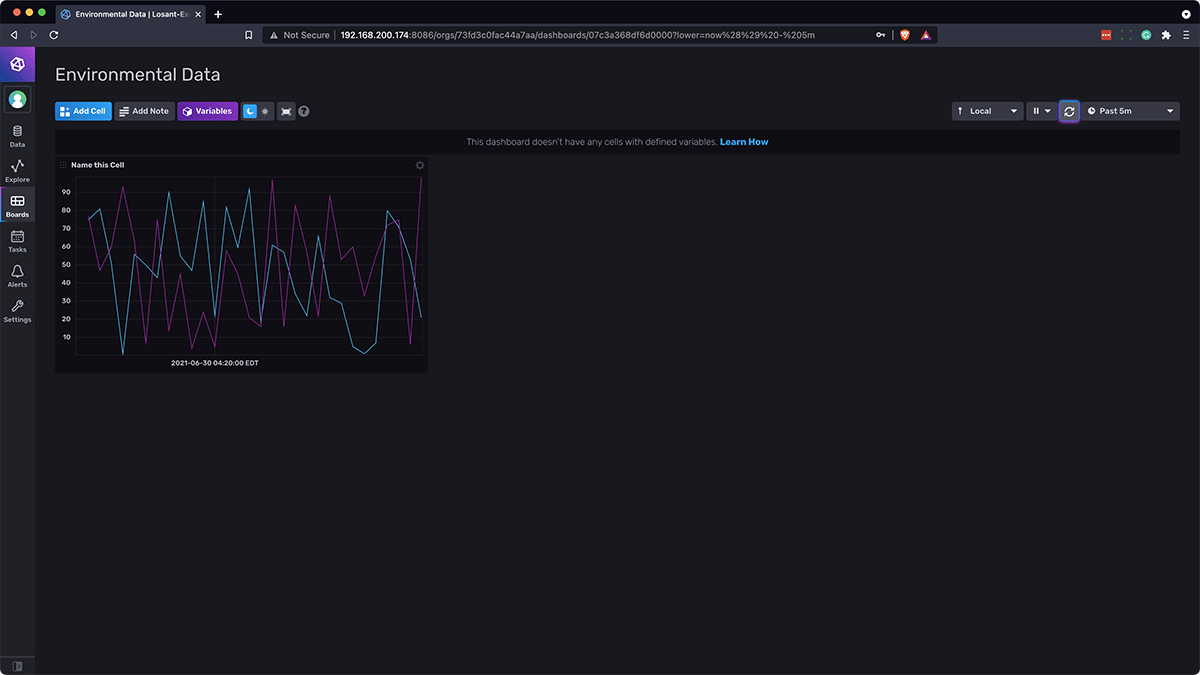Open Tasks from the sidebar
This screenshot has height=675, width=1200.
tap(17, 241)
